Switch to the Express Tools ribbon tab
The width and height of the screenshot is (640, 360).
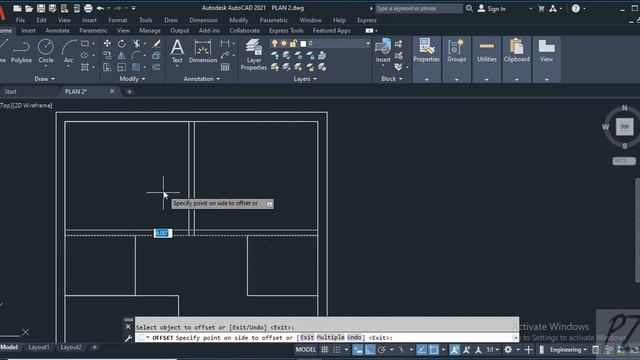(286, 31)
